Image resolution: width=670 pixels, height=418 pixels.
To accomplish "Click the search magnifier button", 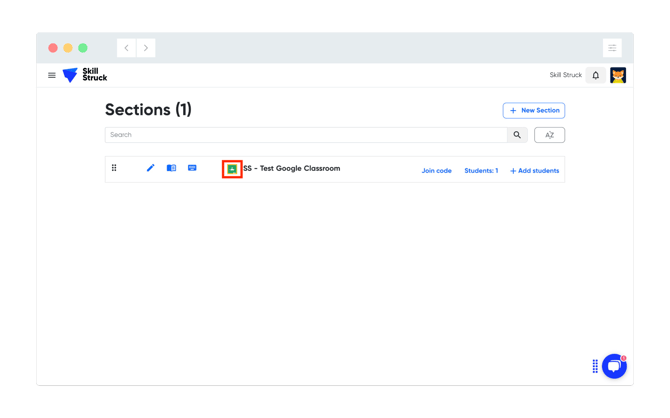I will [517, 135].
